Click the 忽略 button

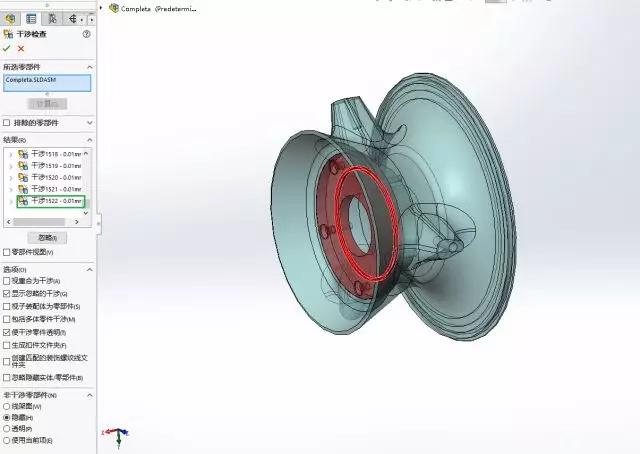[x=47, y=238]
